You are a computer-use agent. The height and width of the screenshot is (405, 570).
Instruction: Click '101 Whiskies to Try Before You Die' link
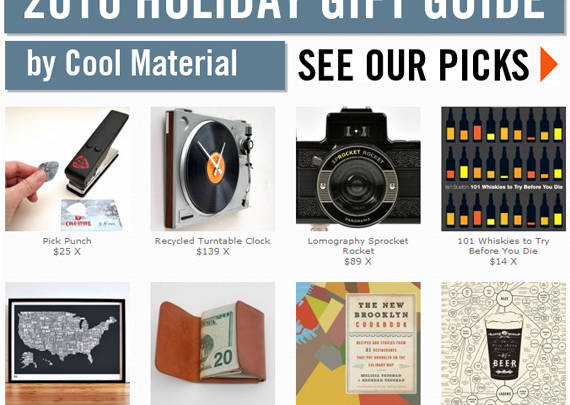[503, 246]
